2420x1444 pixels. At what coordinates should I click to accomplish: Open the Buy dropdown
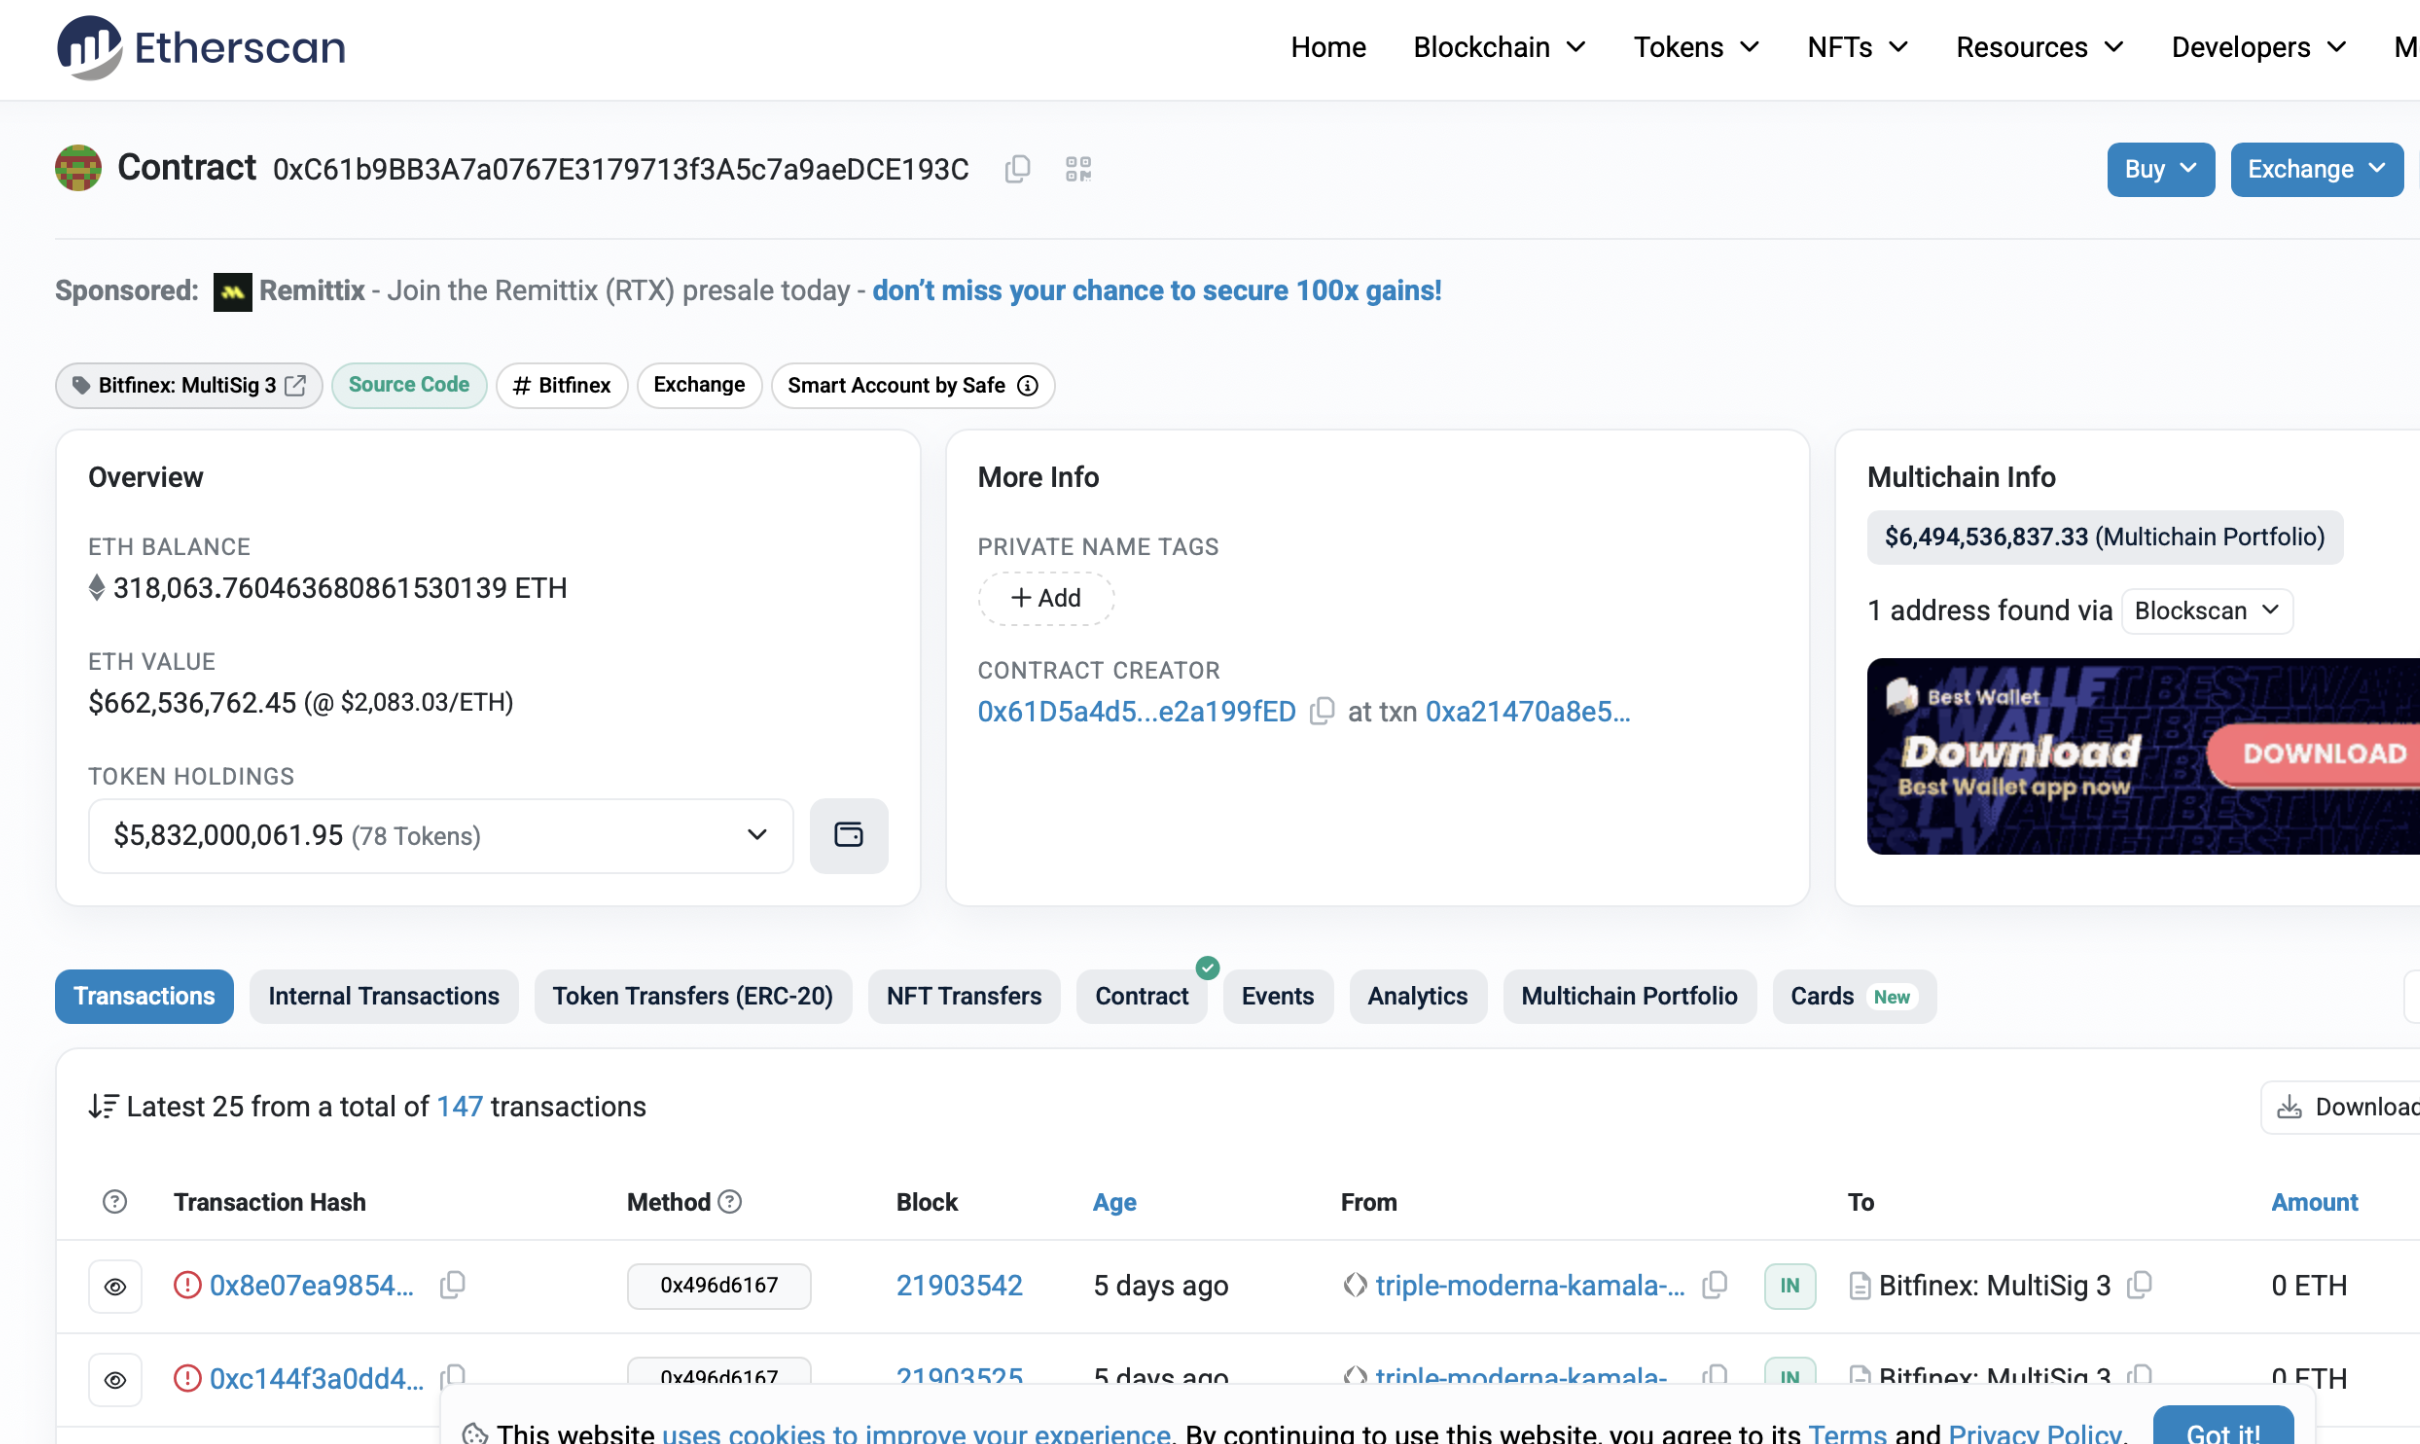tap(2160, 169)
